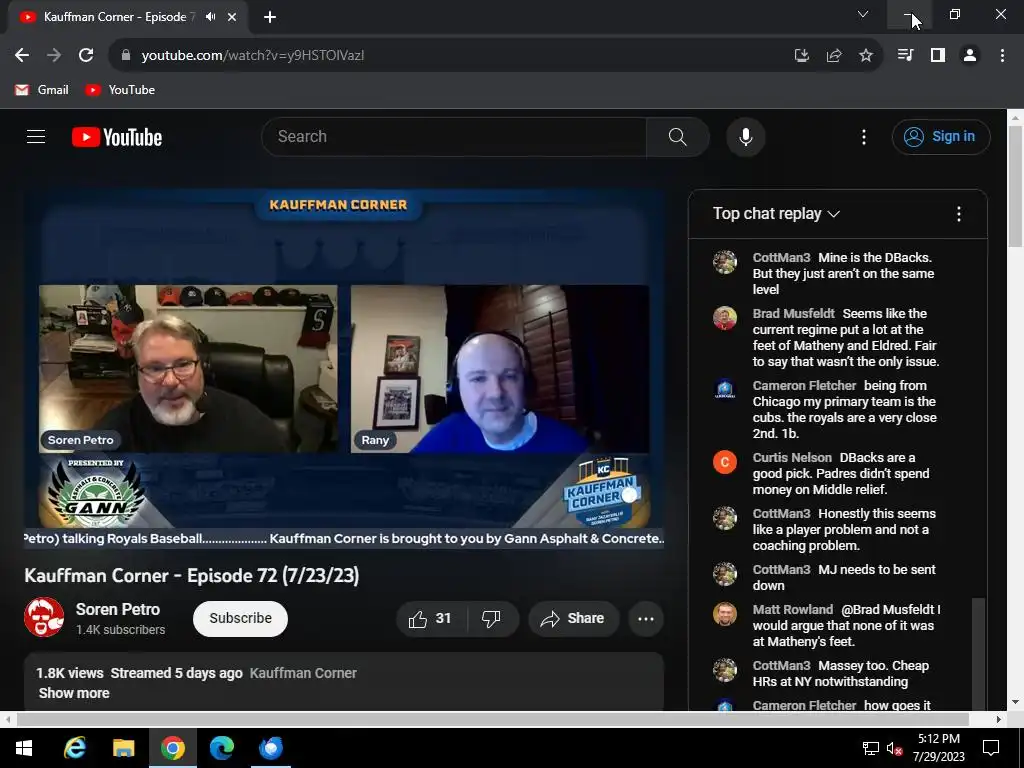Image resolution: width=1024 pixels, height=768 pixels.
Task: Bookmark this page with star icon
Action: click(x=866, y=56)
